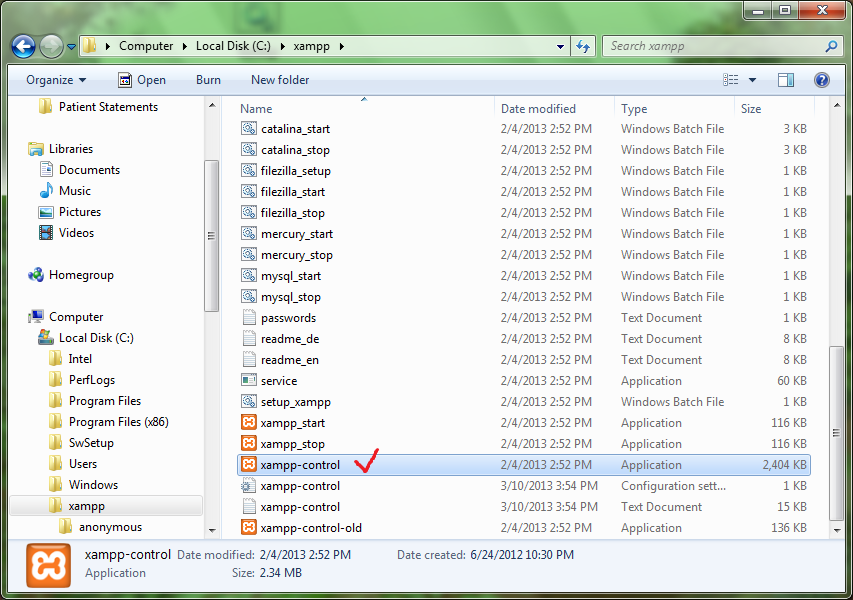Select the xampp_stop application icon
The width and height of the screenshot is (853, 600).
click(x=249, y=444)
